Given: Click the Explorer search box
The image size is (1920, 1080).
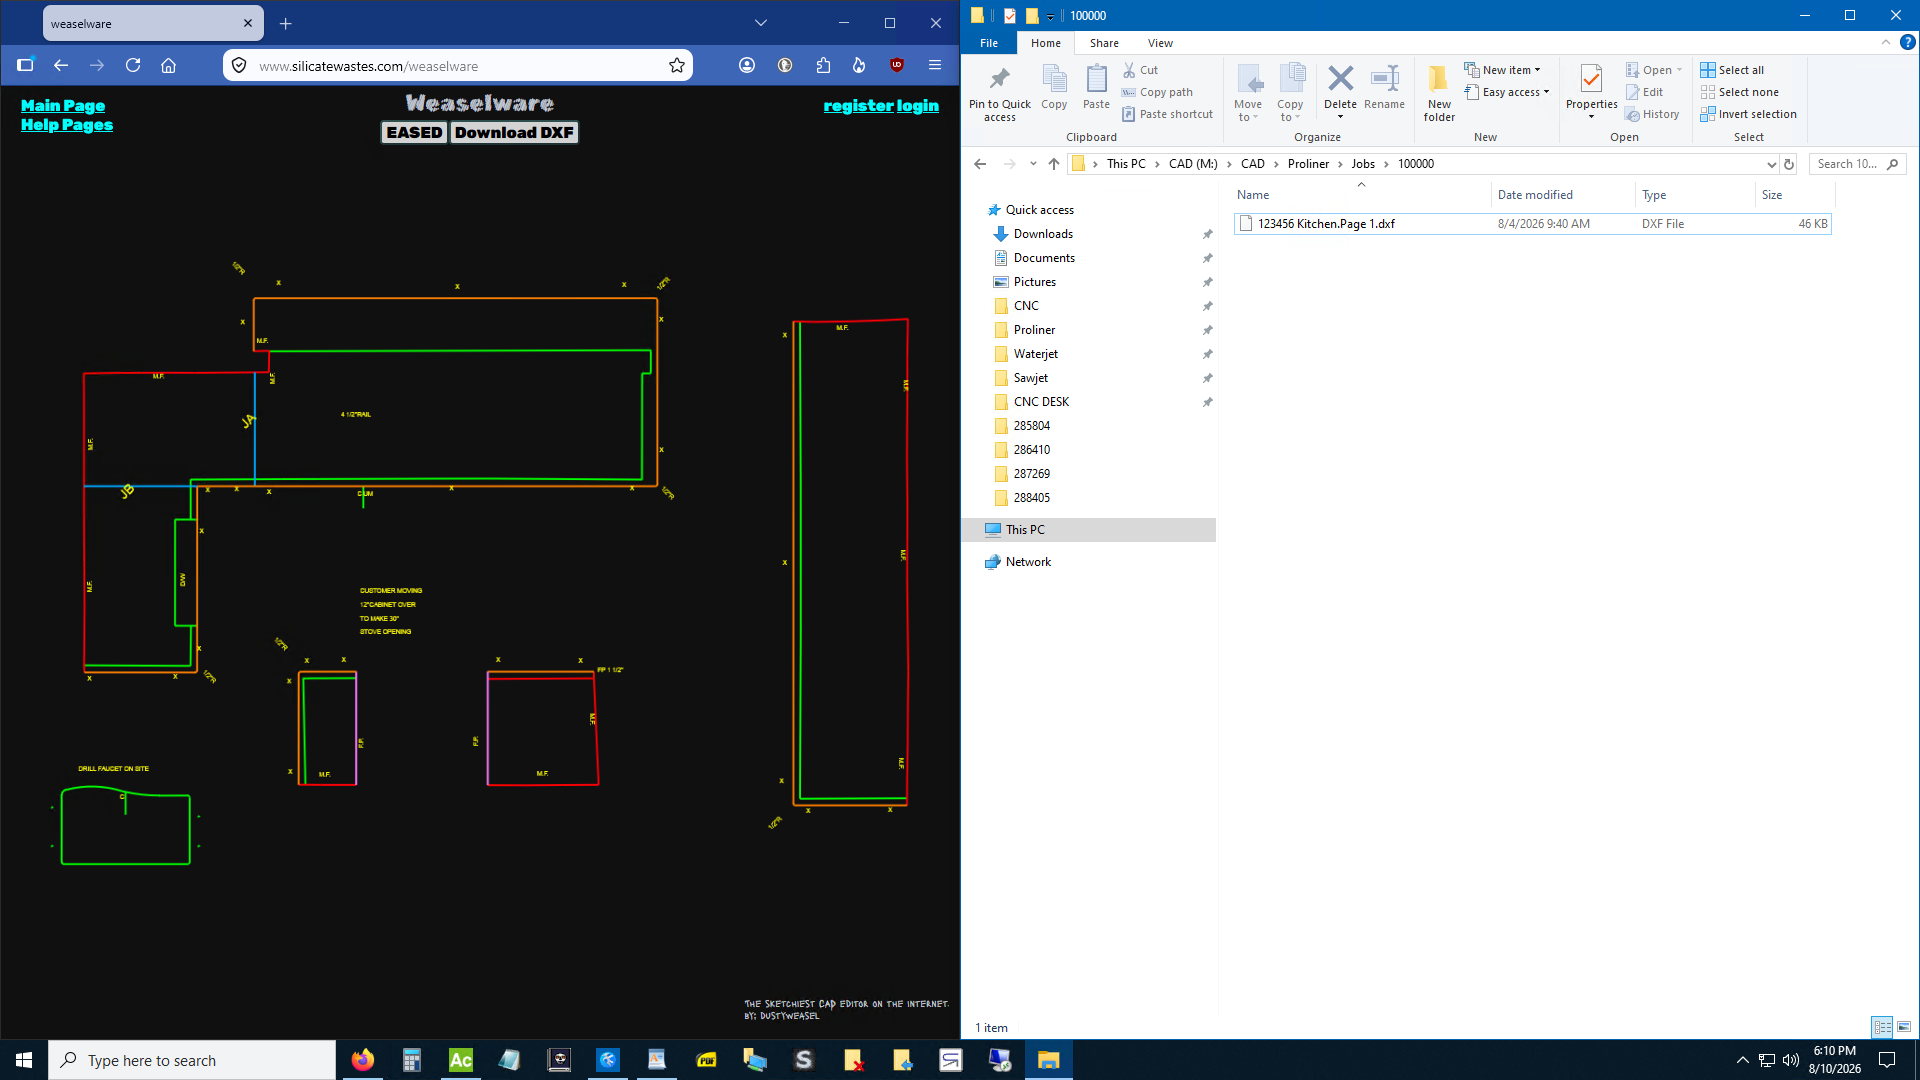Looking at the screenshot, I should 1857,164.
